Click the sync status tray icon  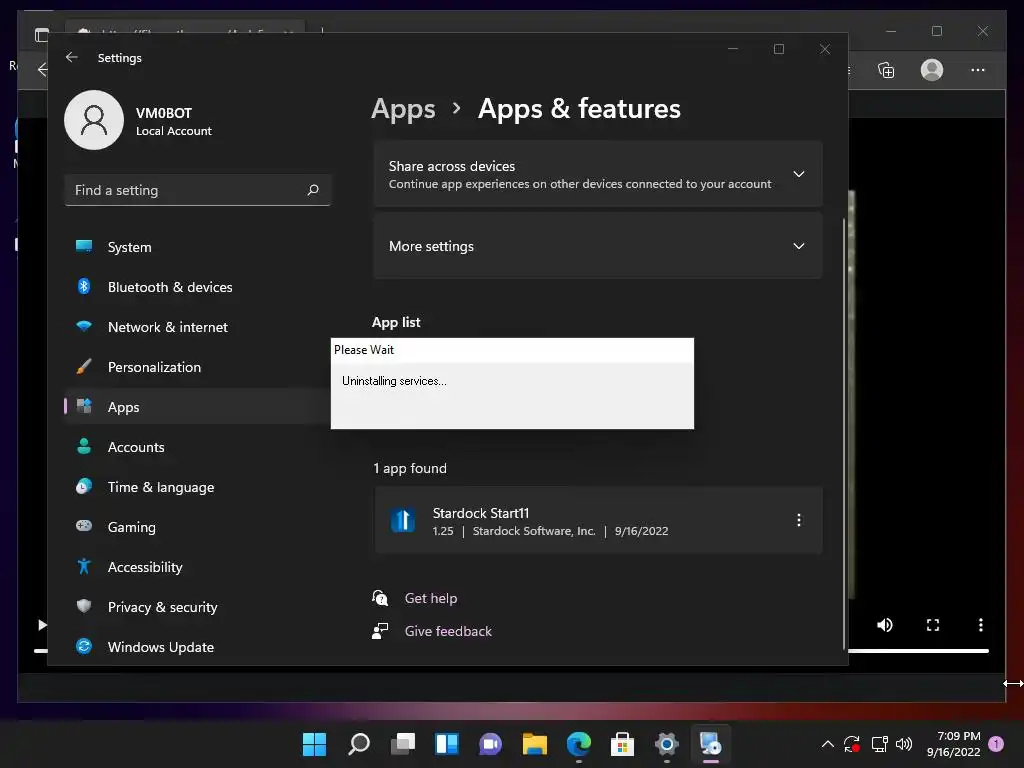pos(852,744)
